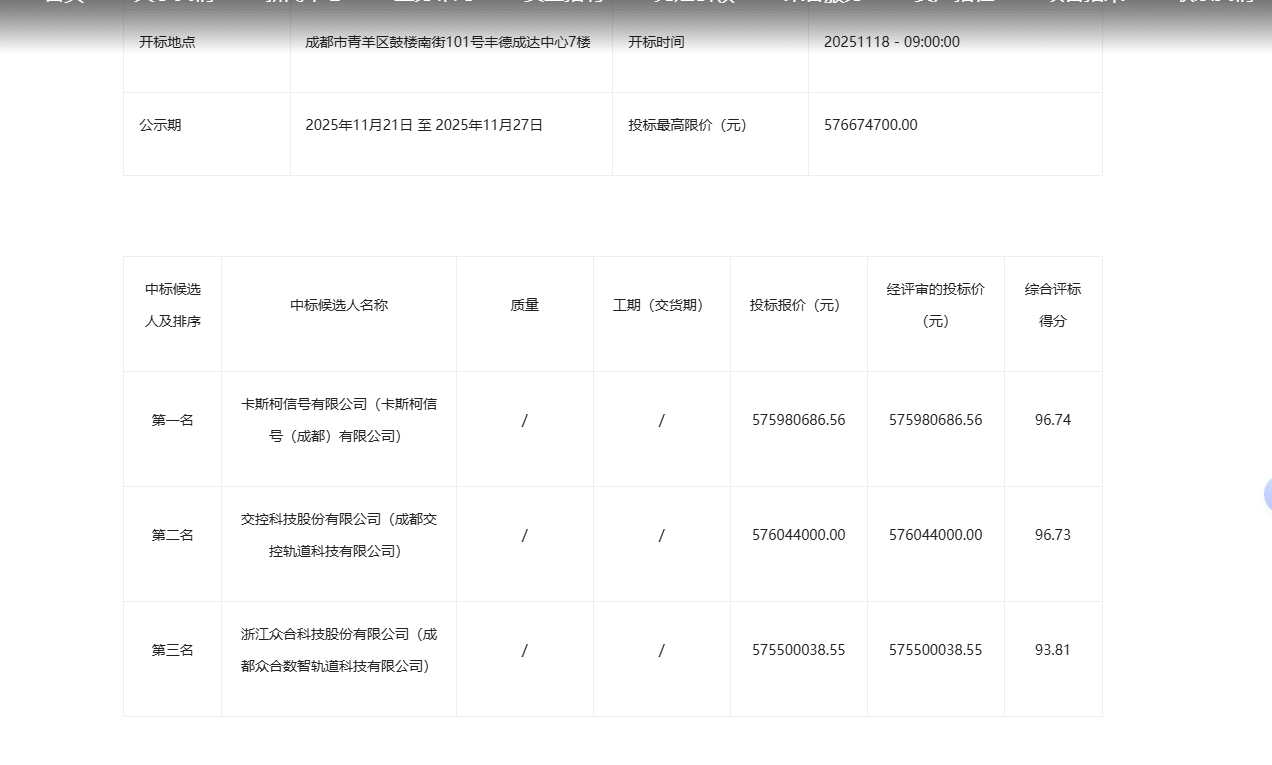This screenshot has height=765, width=1272.
Task: Select the score 96.73
Action: point(1053,535)
